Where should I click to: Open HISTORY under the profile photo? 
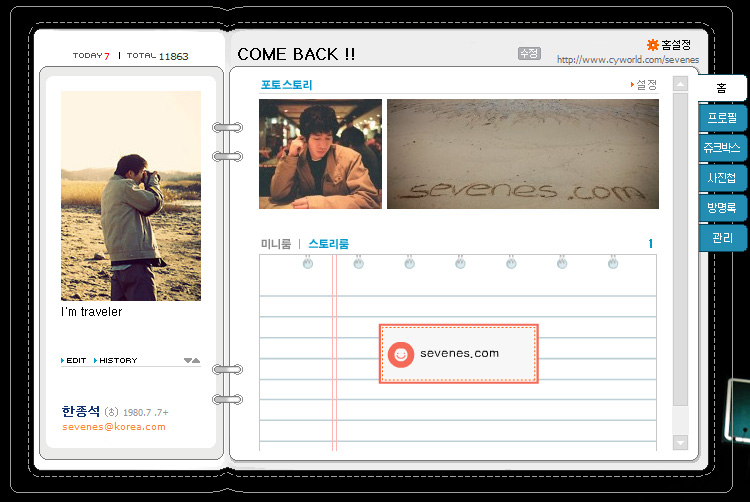point(115,360)
